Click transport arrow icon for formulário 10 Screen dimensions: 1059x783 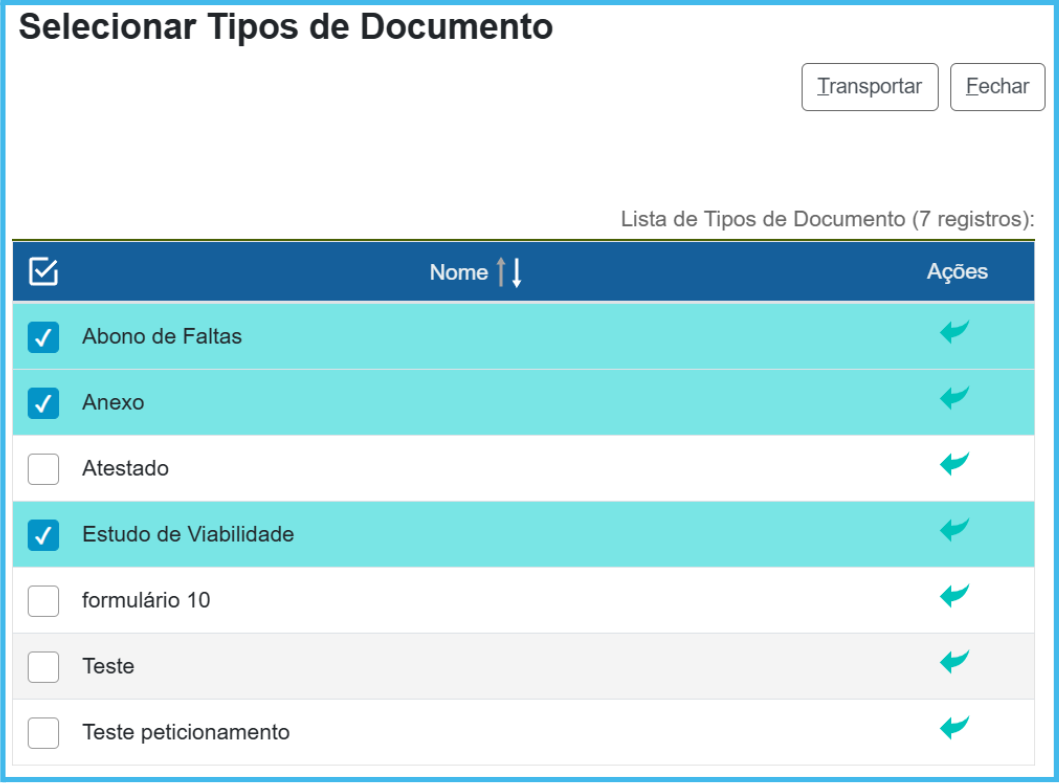[x=954, y=596]
